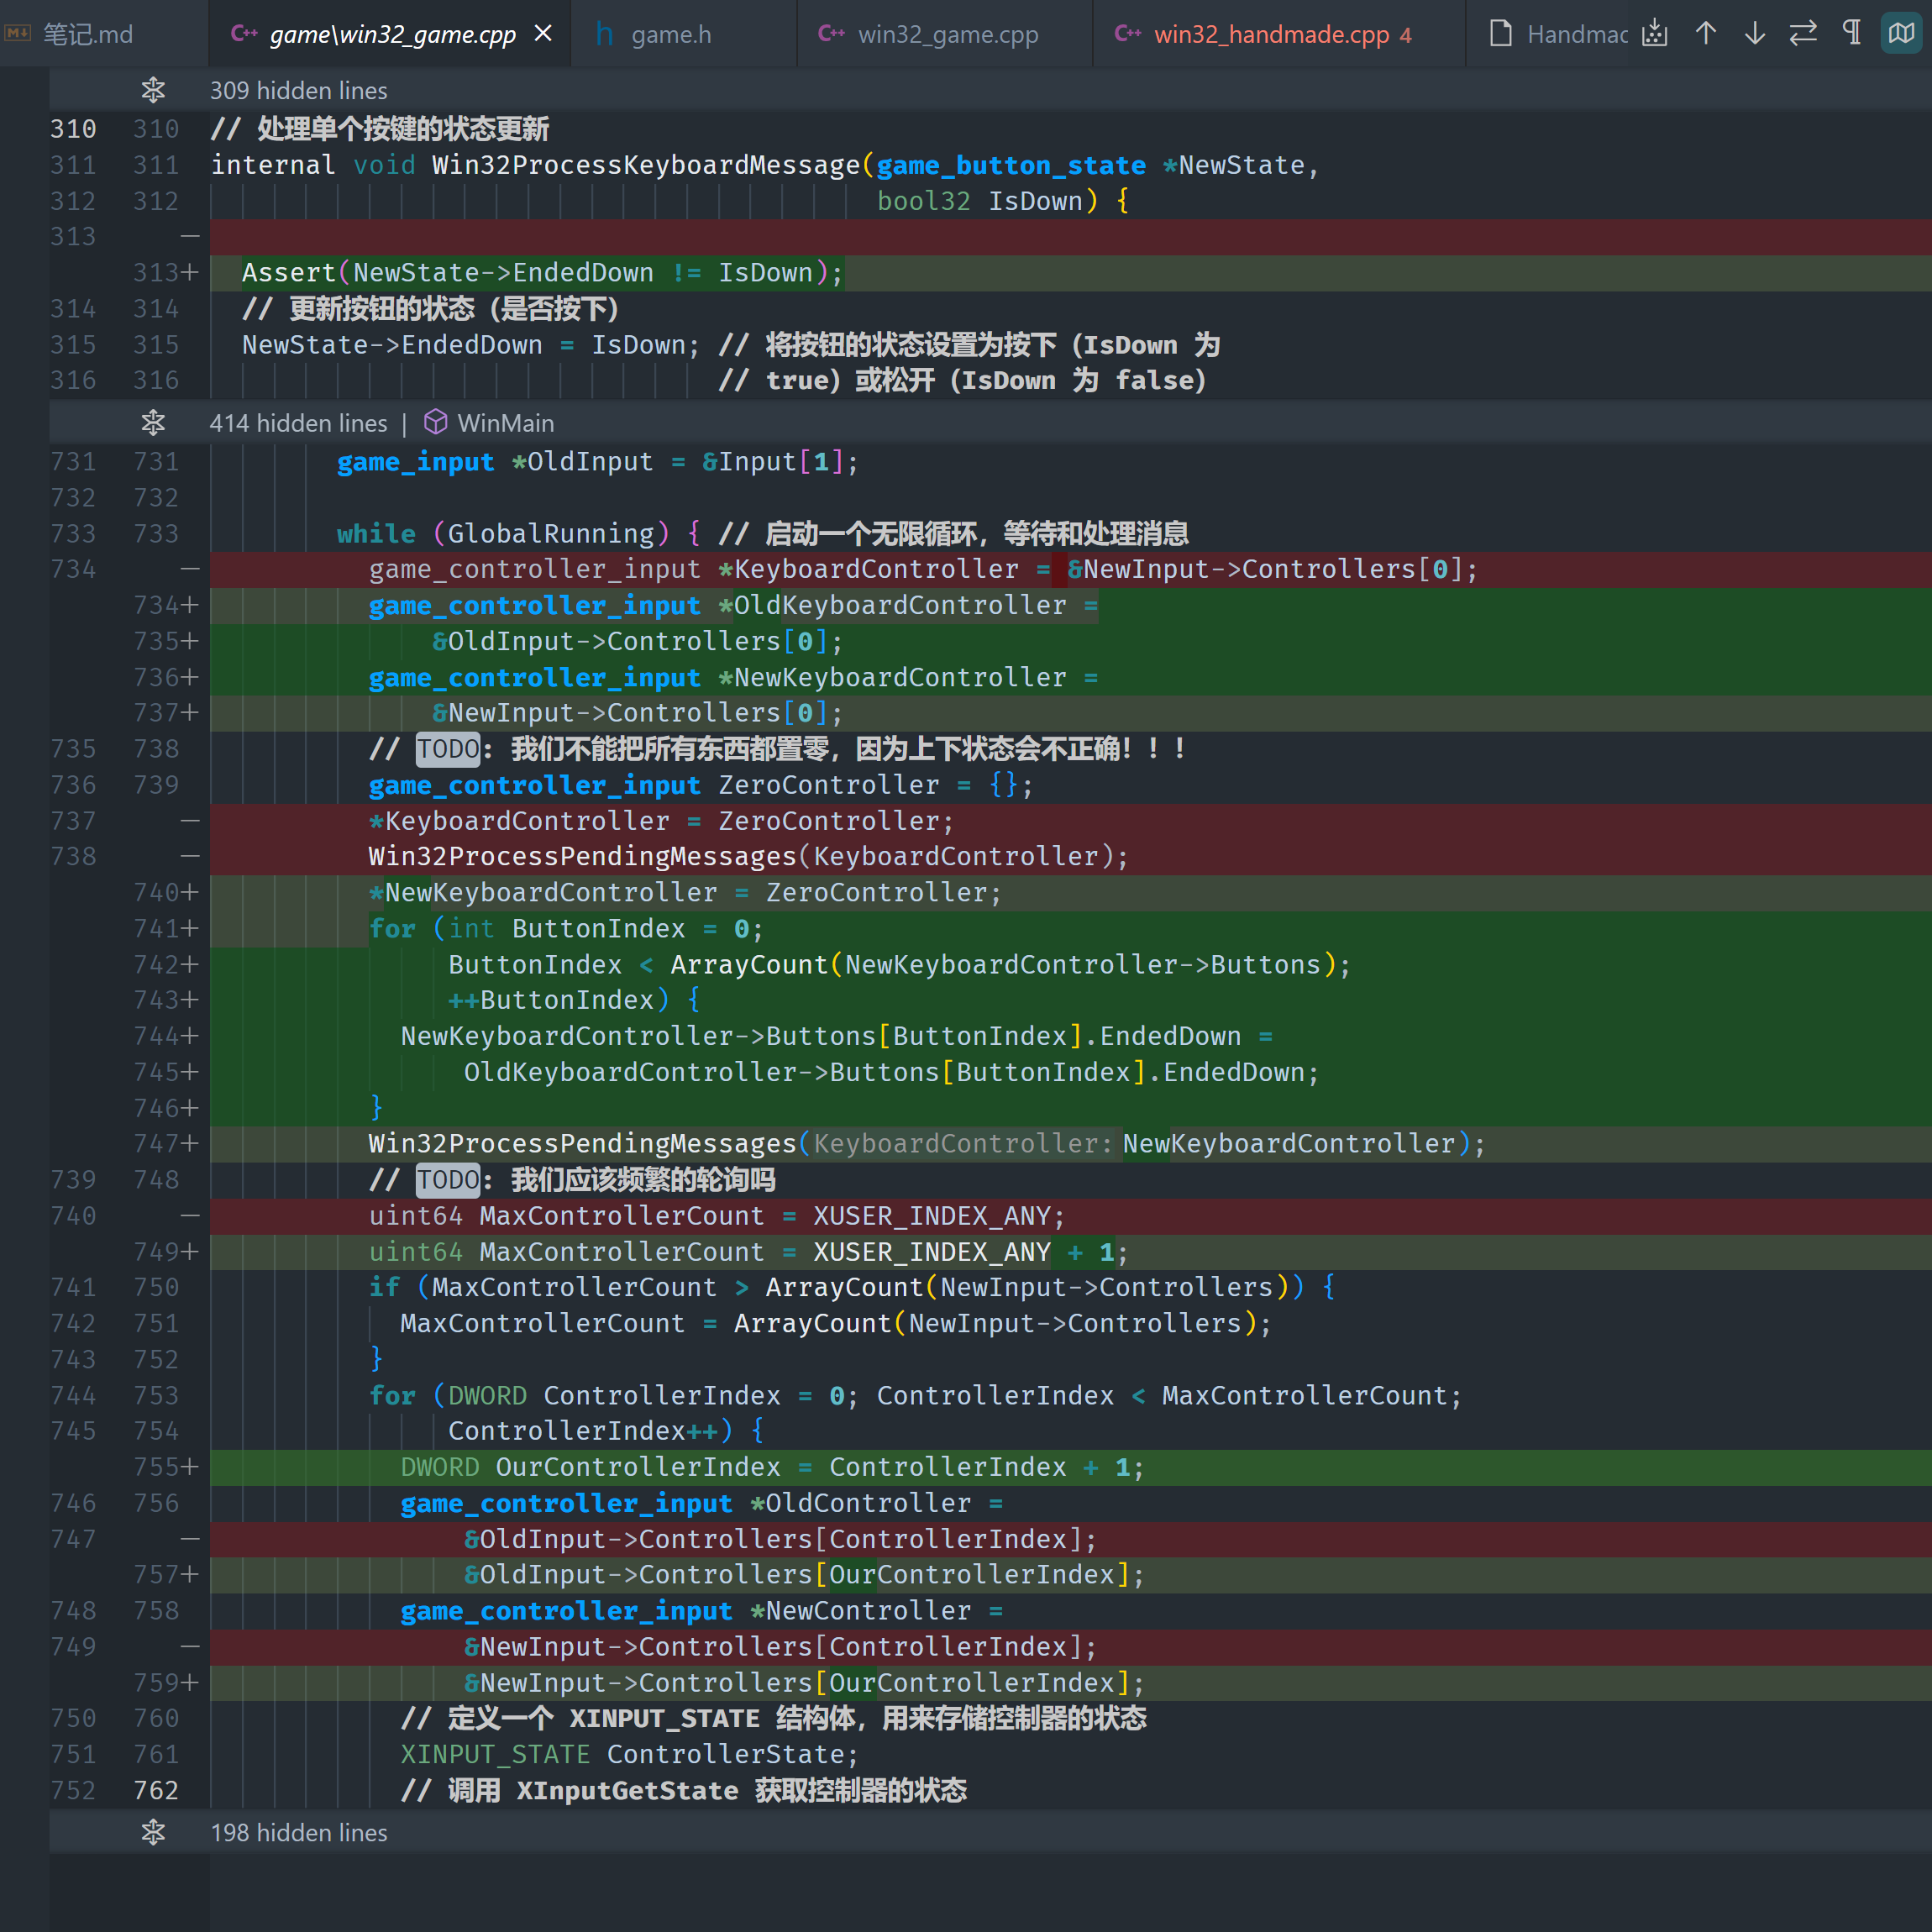Image resolution: width=1932 pixels, height=1932 pixels.
Task: Close the game\win32_game.cpp tab
Action: tap(543, 34)
